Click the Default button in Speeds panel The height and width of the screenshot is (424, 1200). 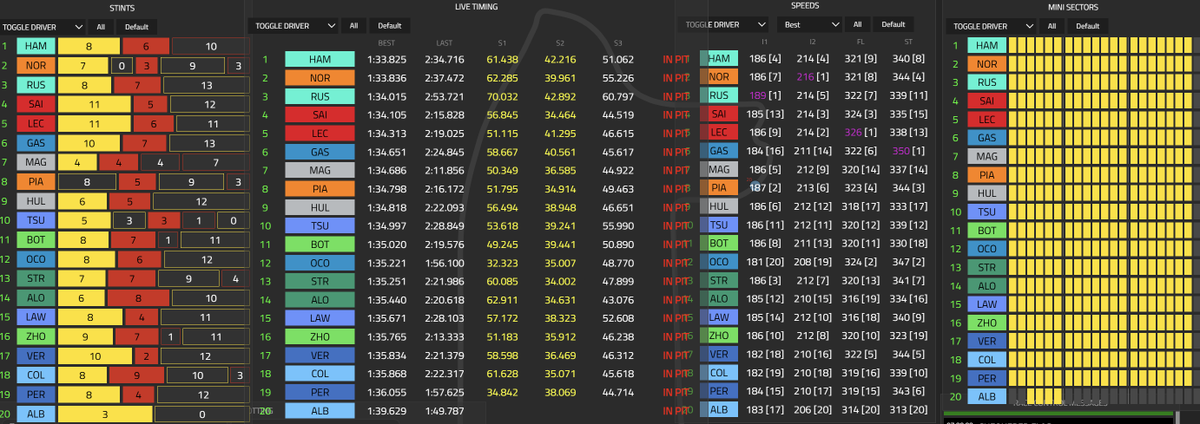pos(891,24)
